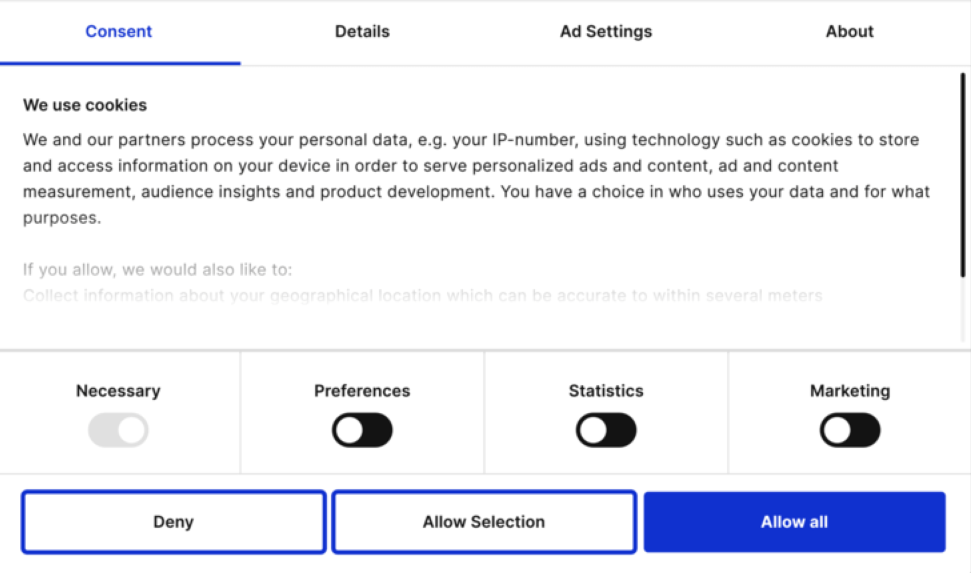Switch to the Consent tab
The image size is (971, 573).
[119, 32]
